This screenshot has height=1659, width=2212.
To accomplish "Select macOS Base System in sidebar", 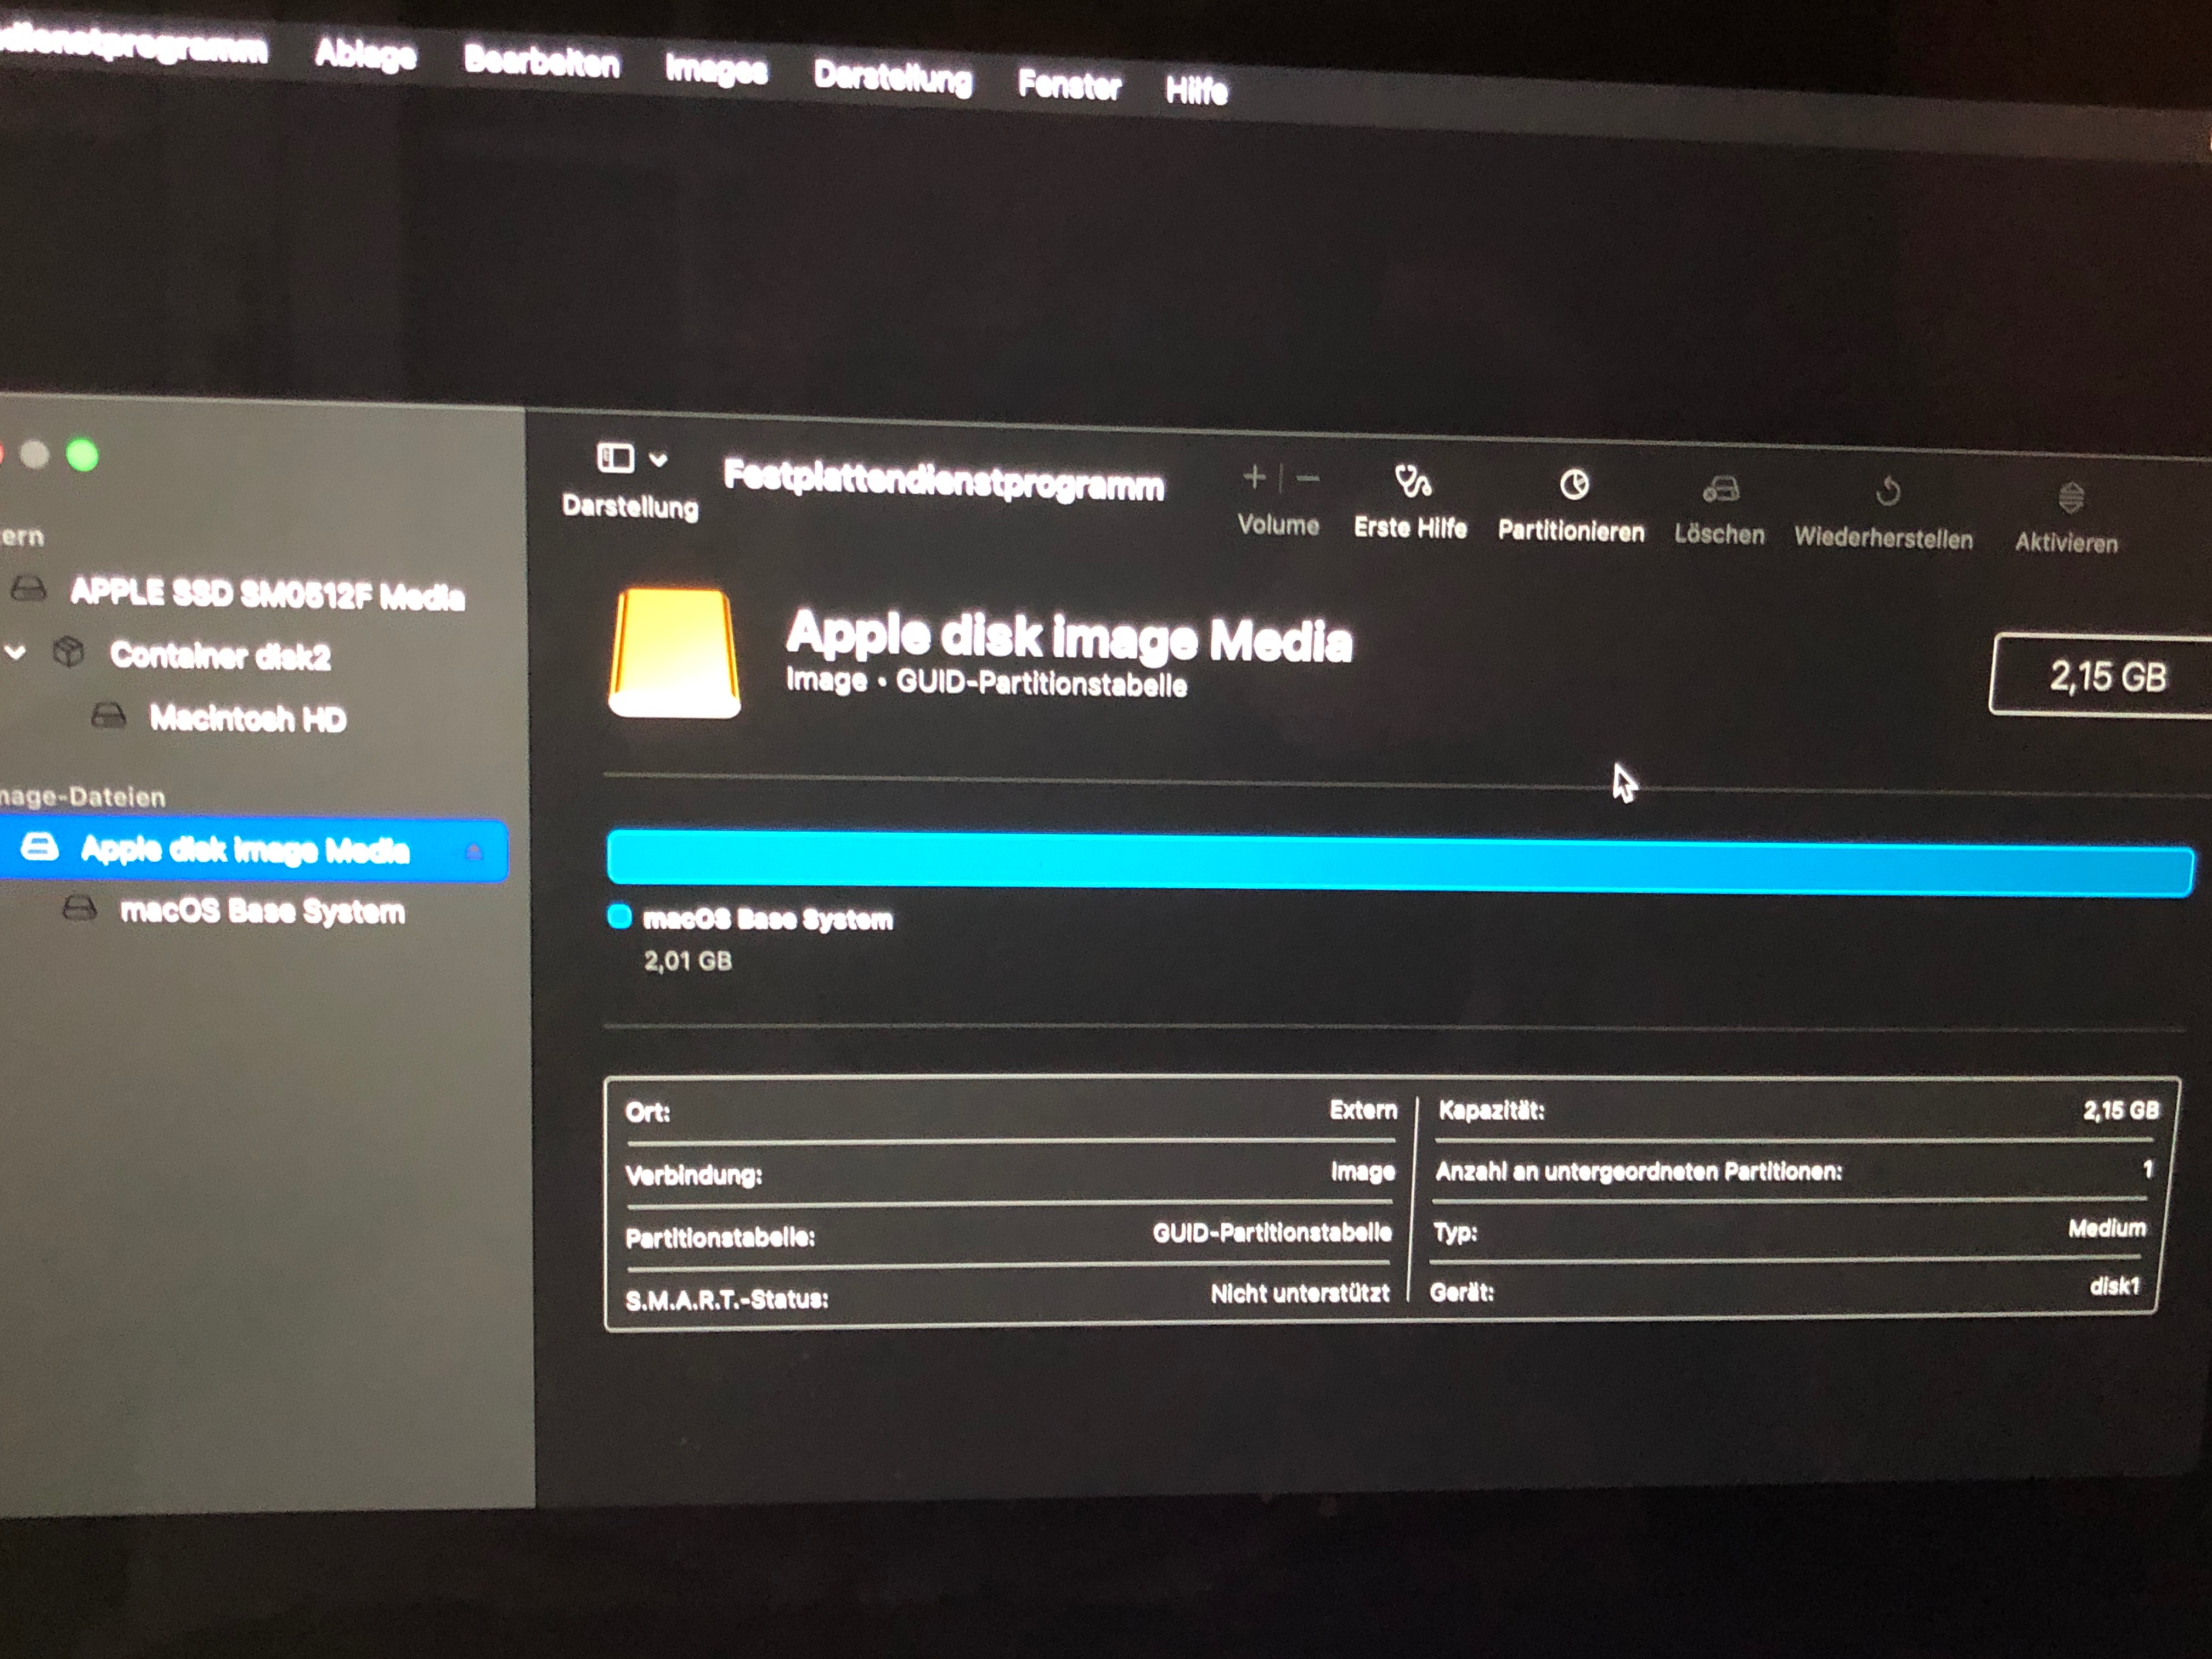I will coord(262,911).
